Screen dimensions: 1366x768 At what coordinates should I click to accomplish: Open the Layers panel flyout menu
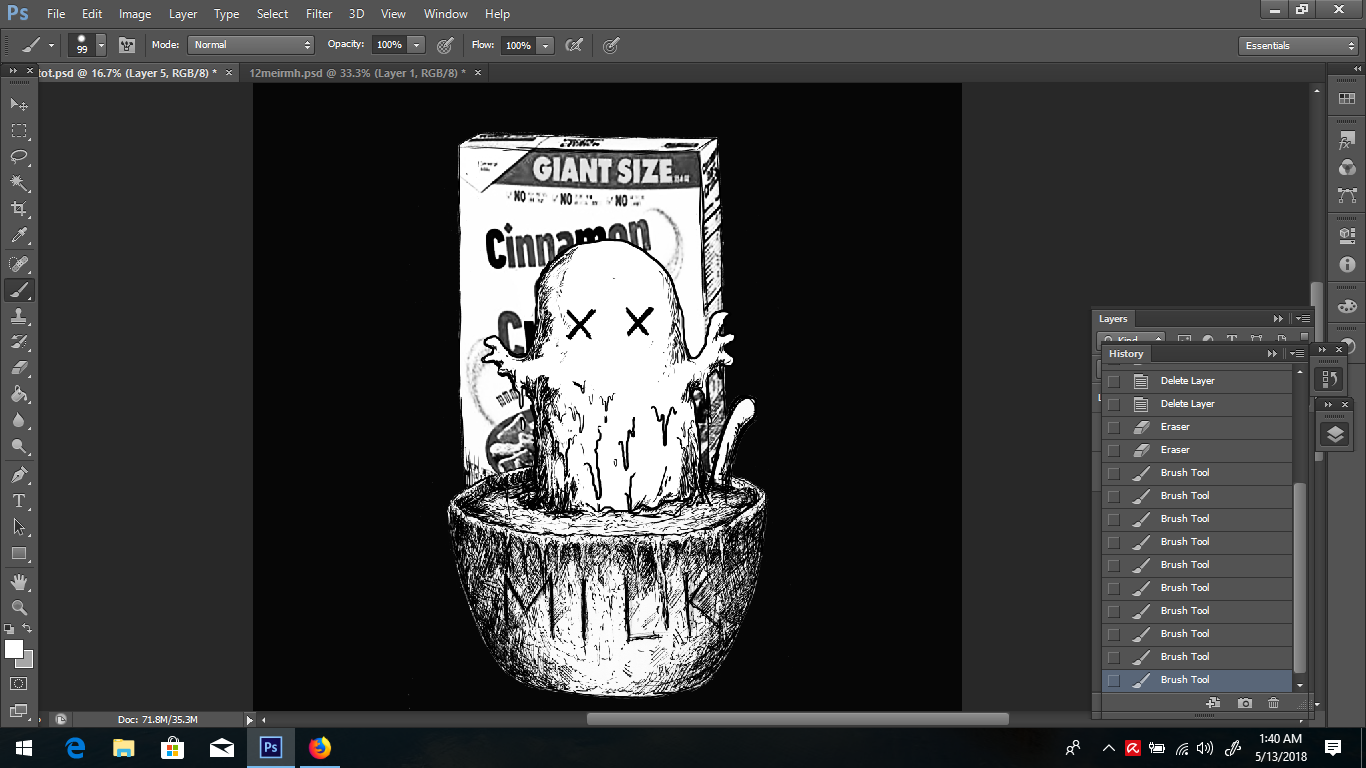[1303, 319]
